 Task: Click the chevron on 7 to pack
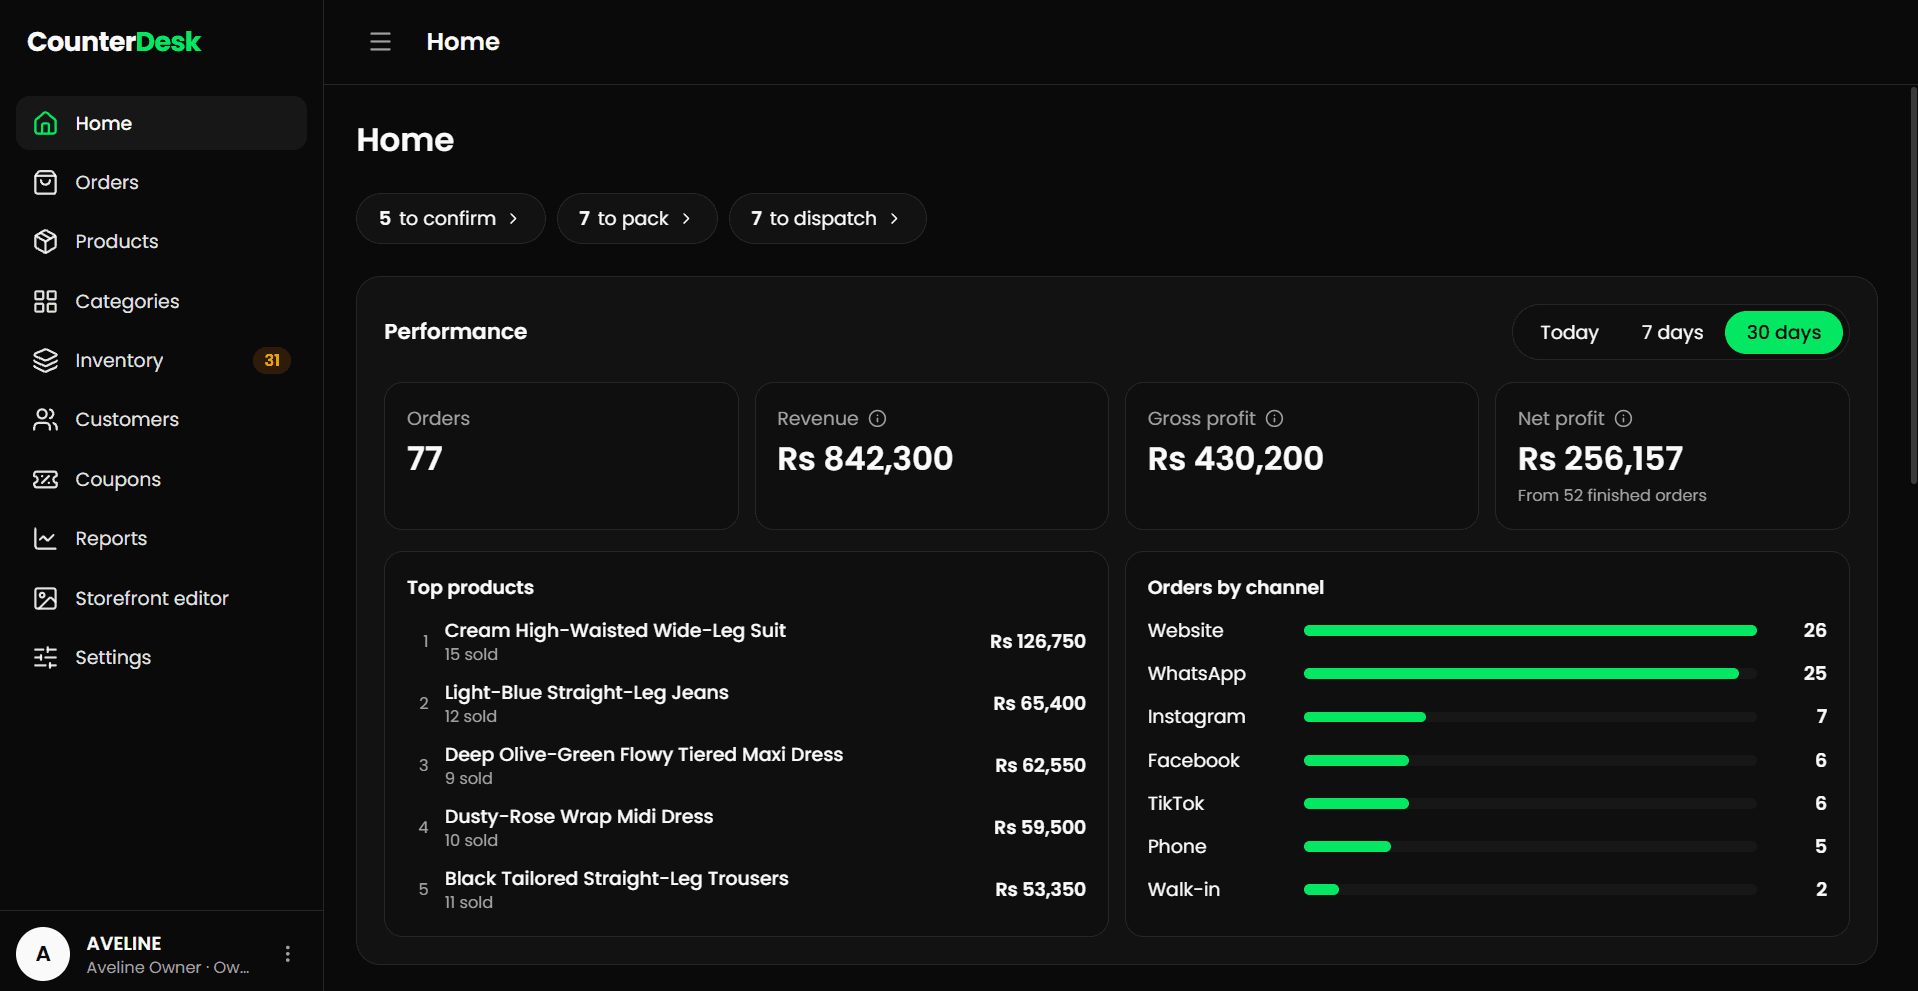coord(686,218)
